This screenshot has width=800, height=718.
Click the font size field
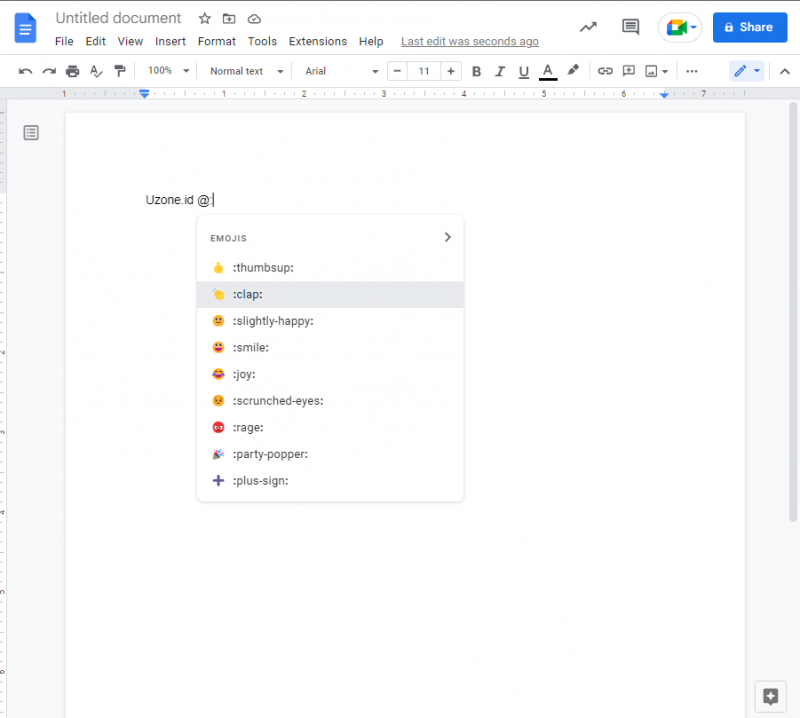(x=424, y=71)
